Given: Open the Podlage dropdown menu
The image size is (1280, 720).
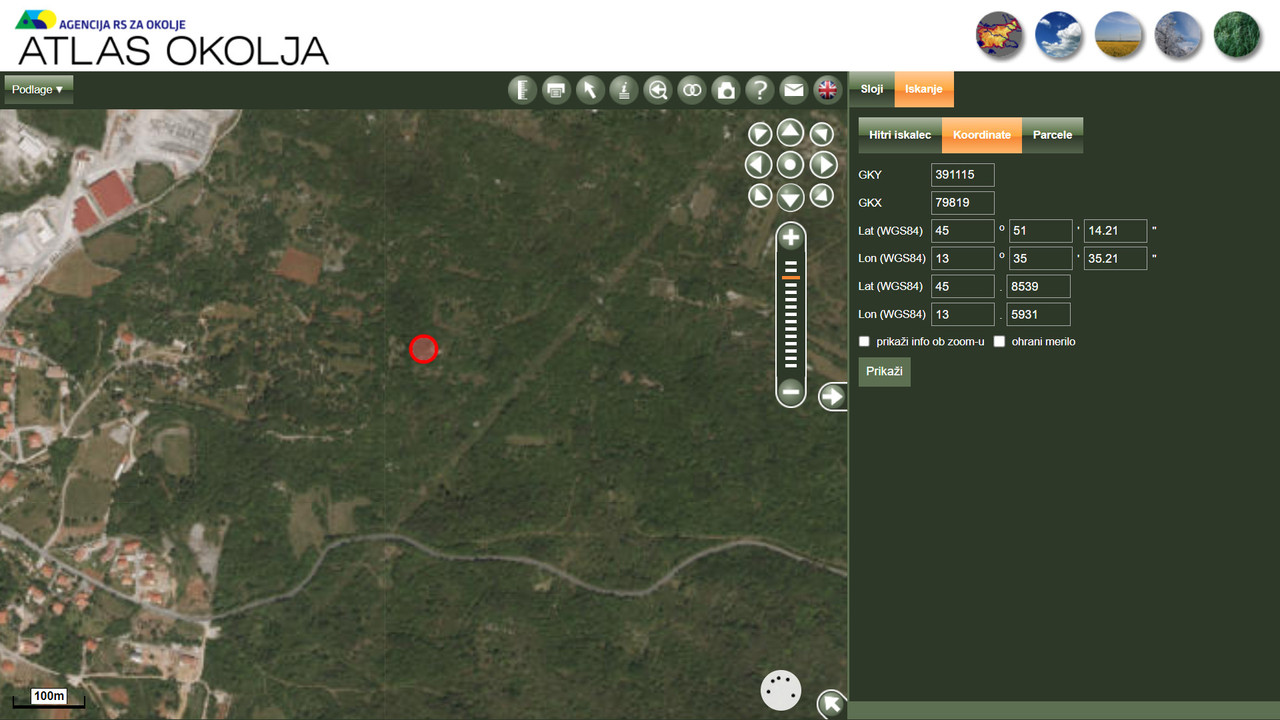Looking at the screenshot, I should coord(38,90).
